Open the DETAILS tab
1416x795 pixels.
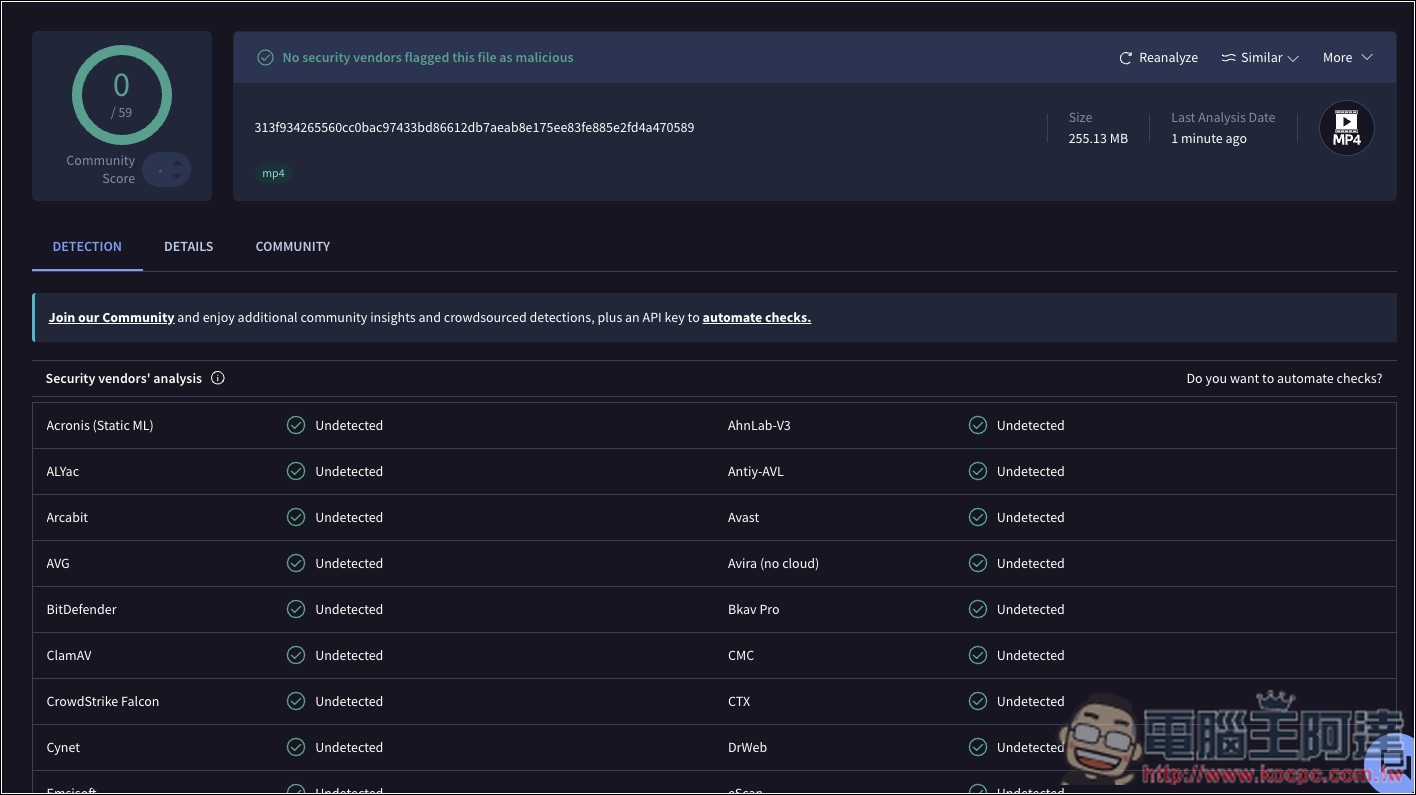pos(188,246)
